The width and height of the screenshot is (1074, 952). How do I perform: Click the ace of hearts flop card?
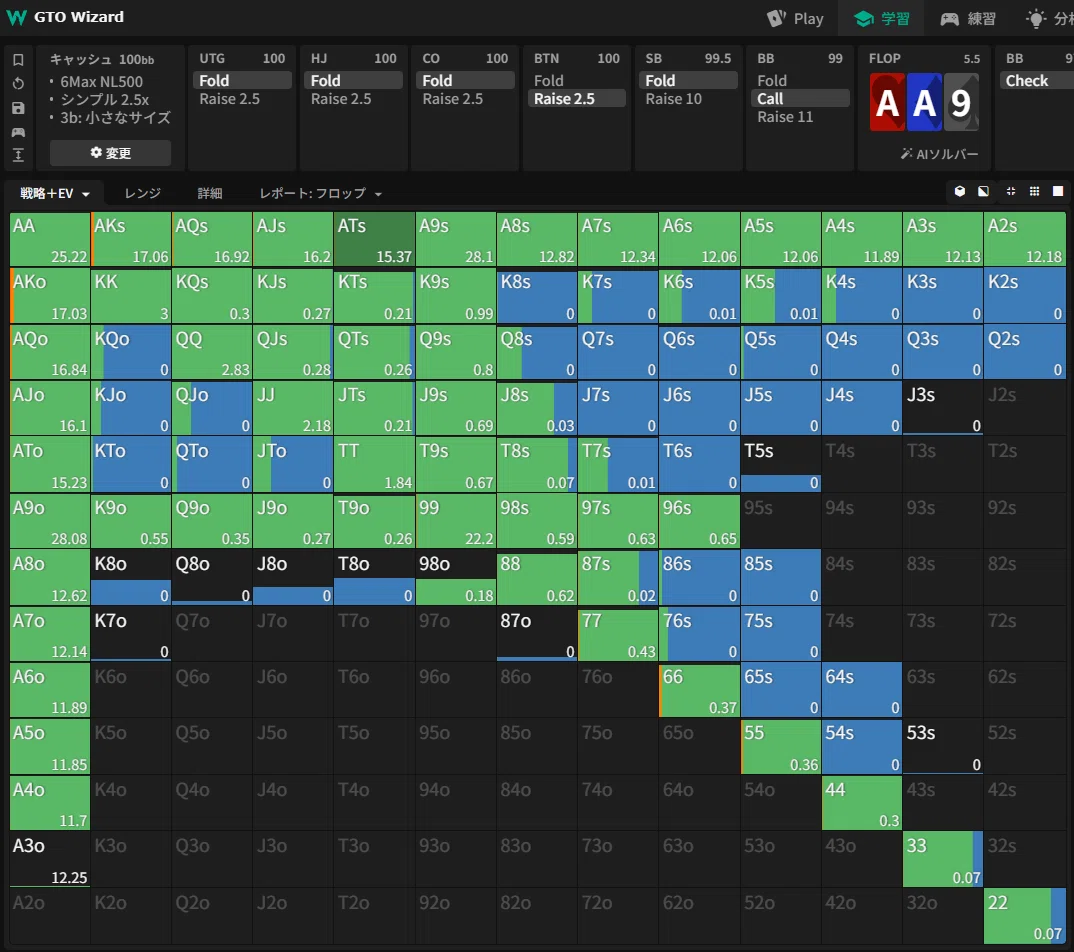tap(887, 103)
